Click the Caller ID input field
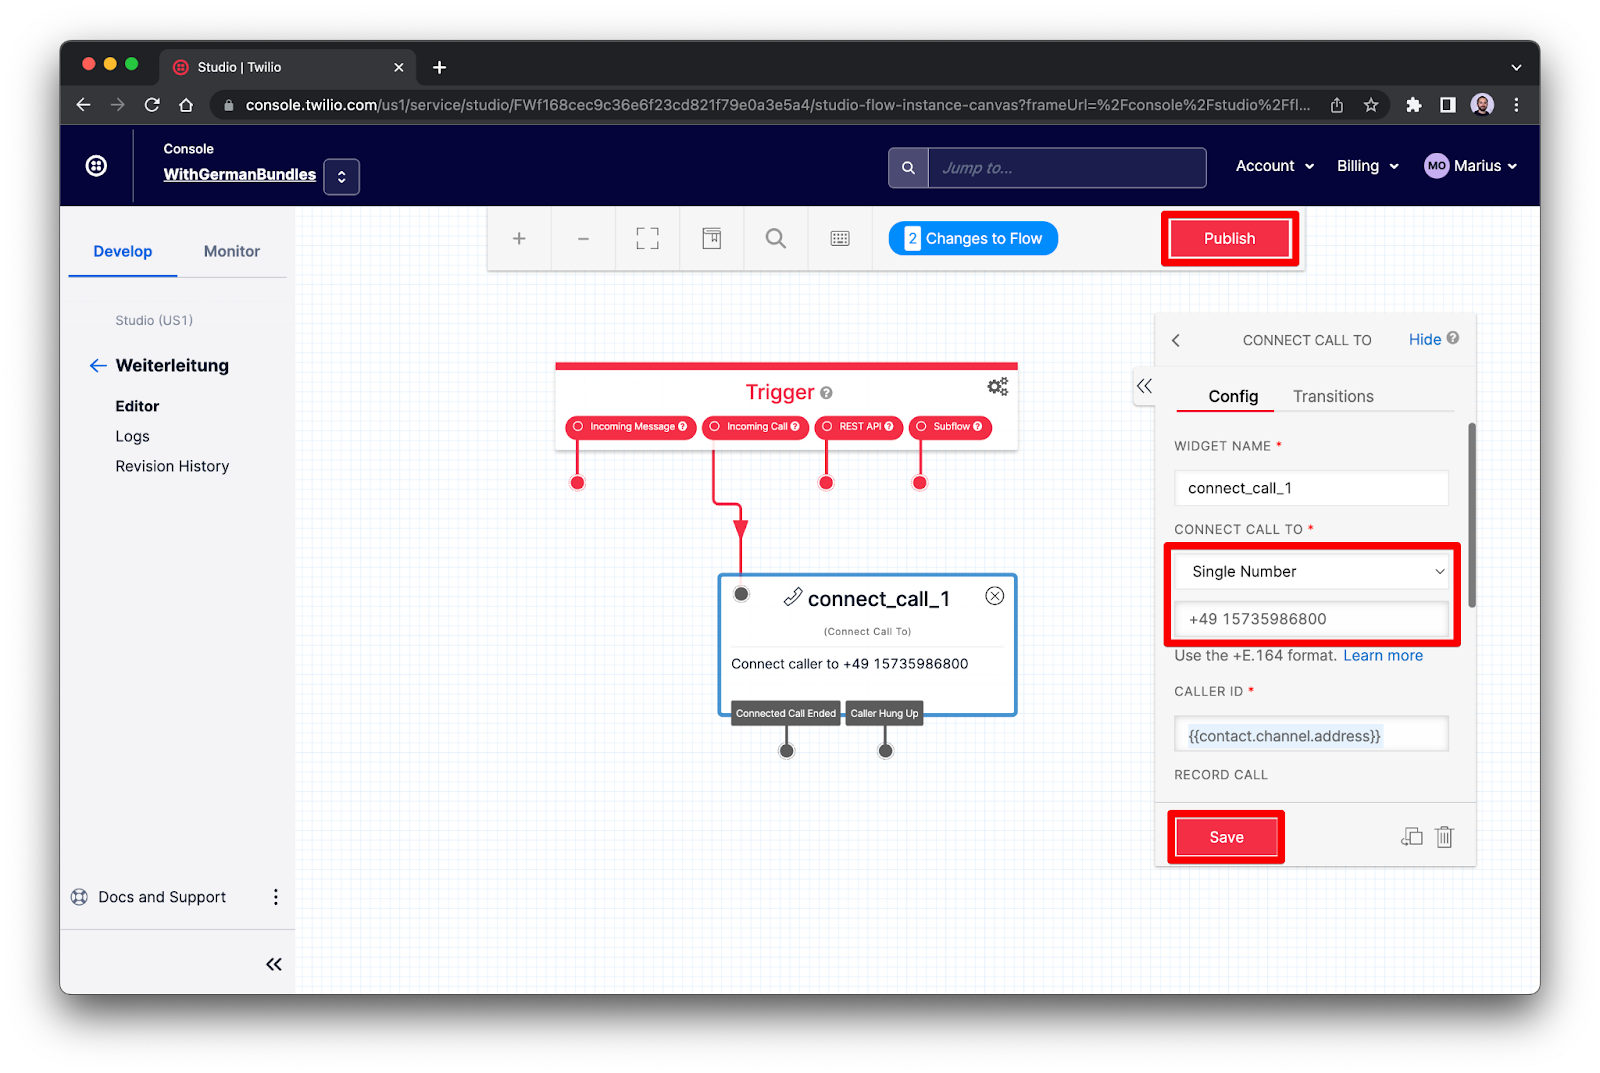Screen dimensions: 1600x1073 (x=1310, y=736)
